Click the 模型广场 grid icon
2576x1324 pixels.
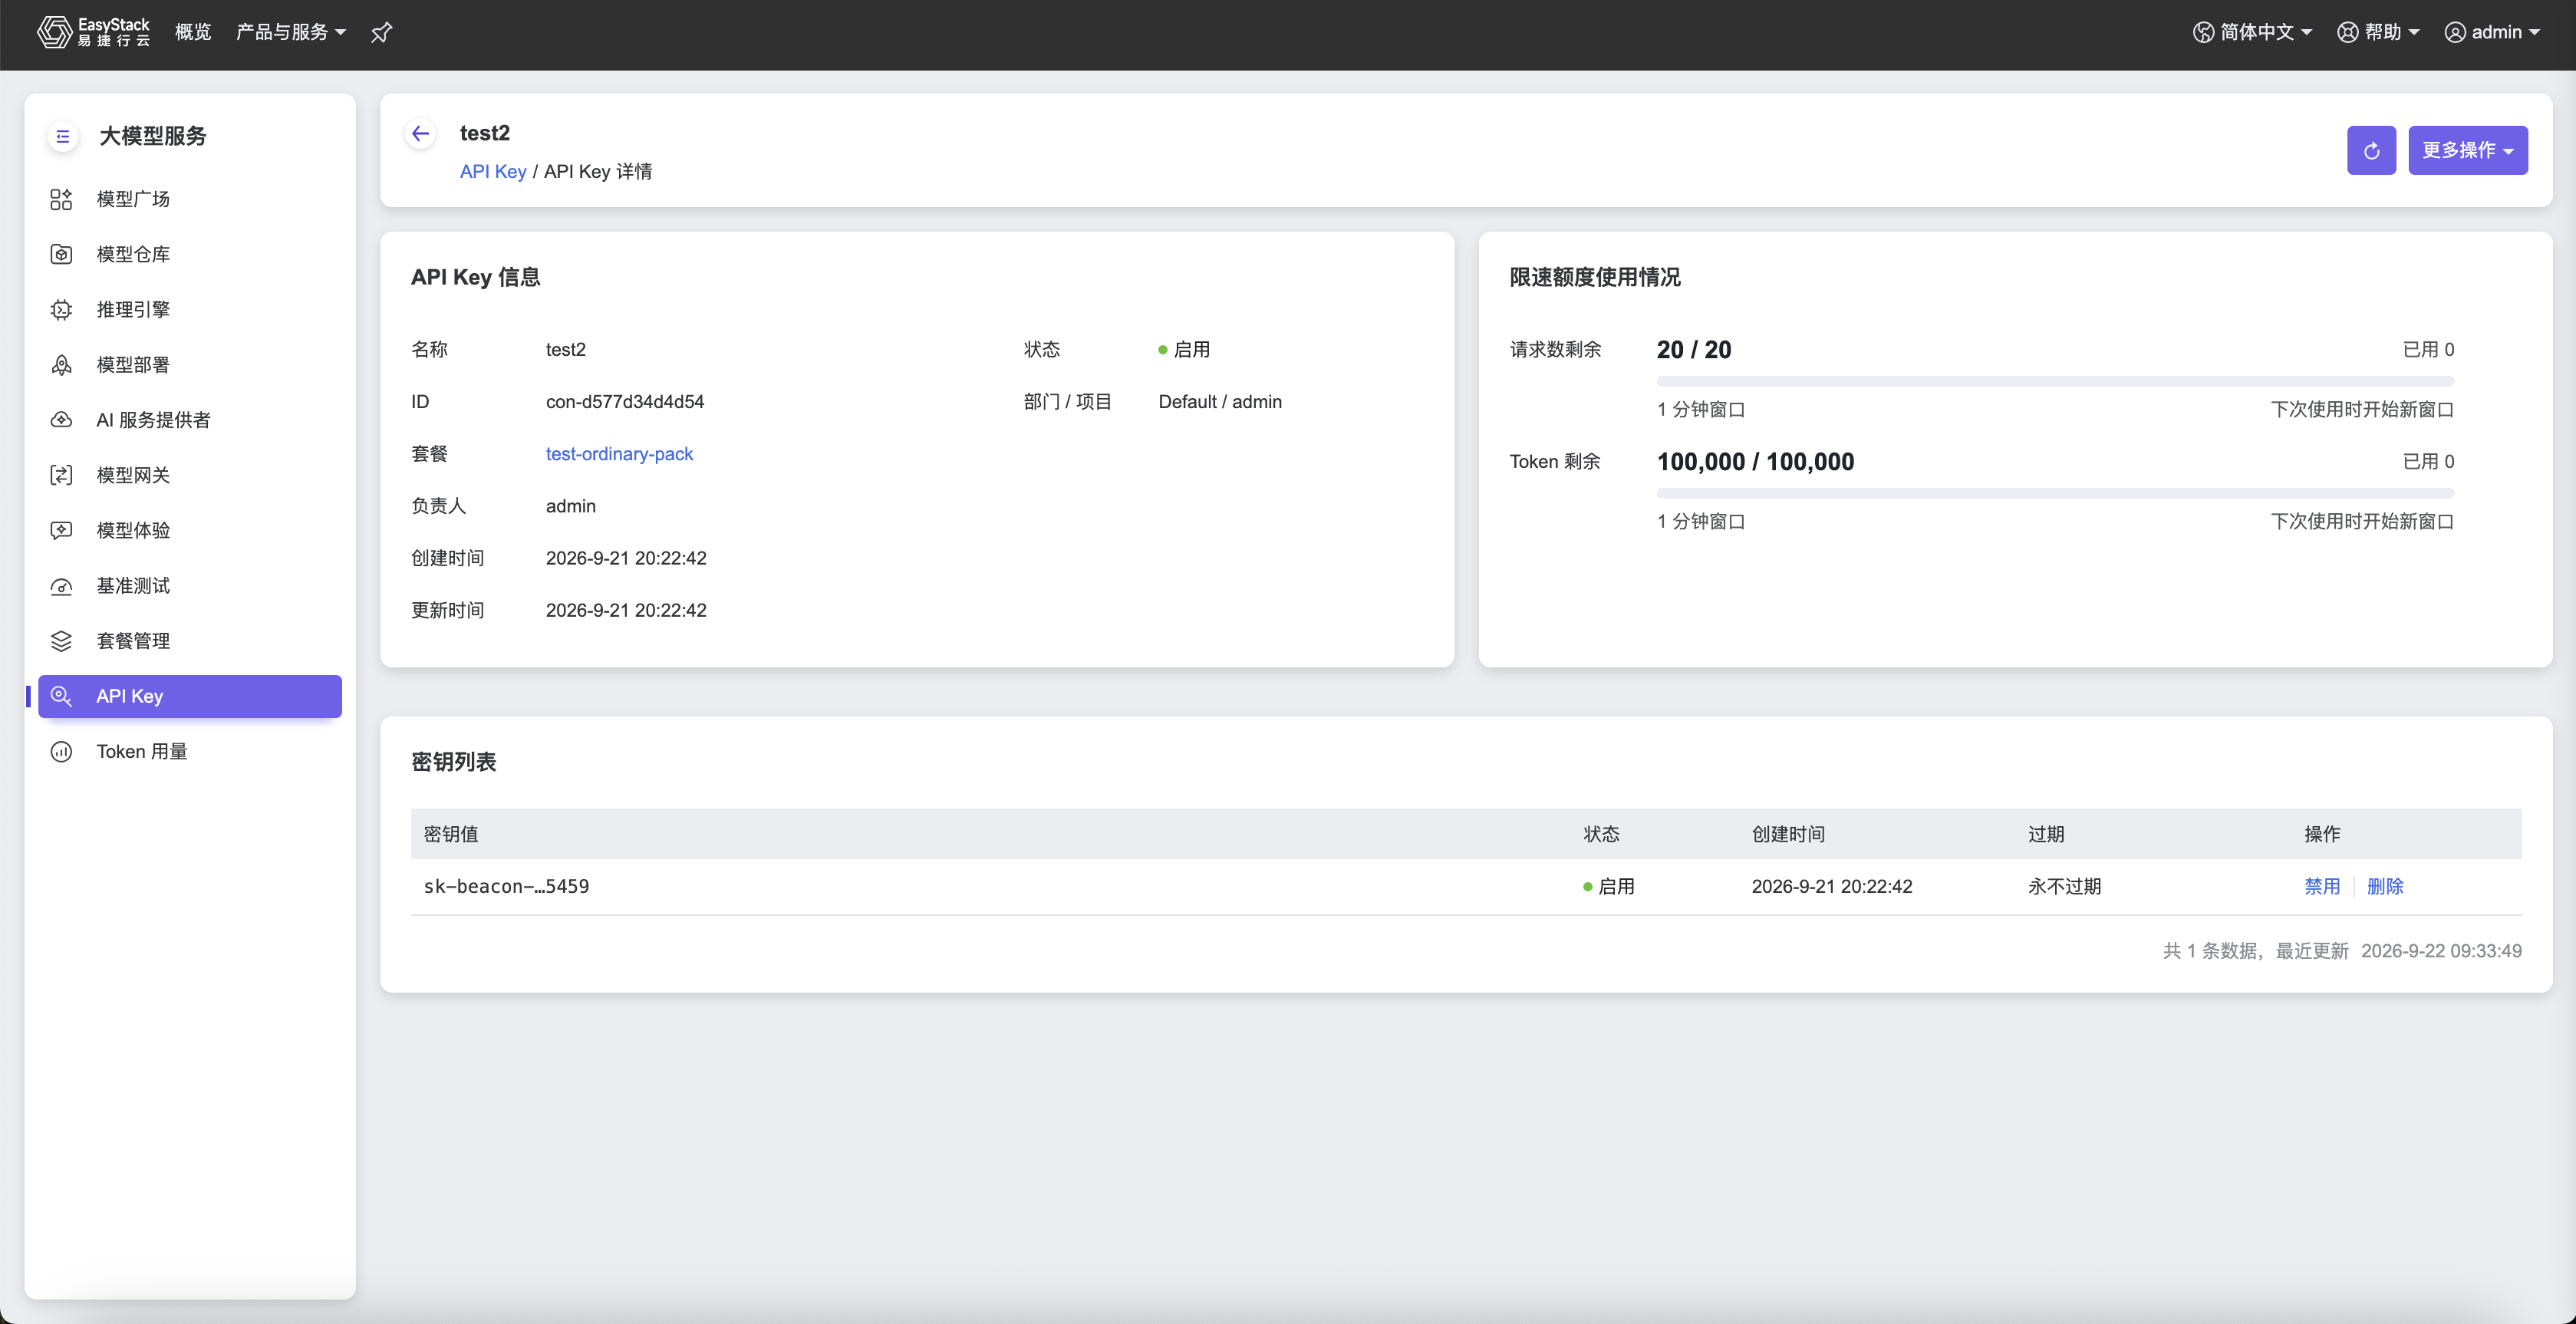tap(61, 199)
